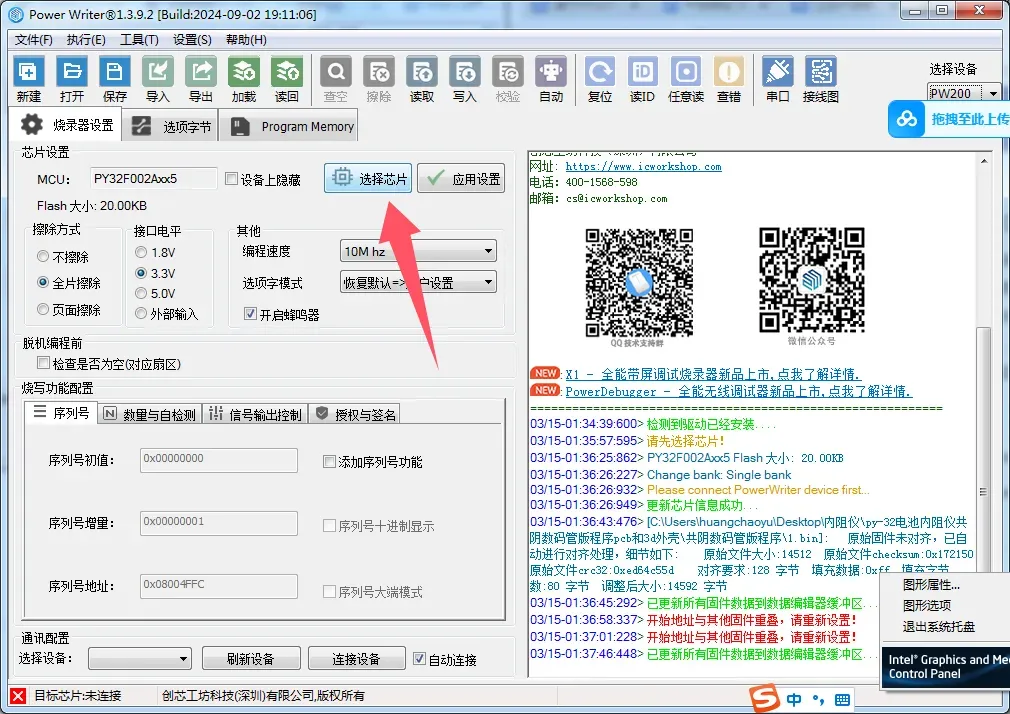Toggle the Sogou 中 Chinese mode indicator
Screen dimensions: 1010x714
point(794,700)
